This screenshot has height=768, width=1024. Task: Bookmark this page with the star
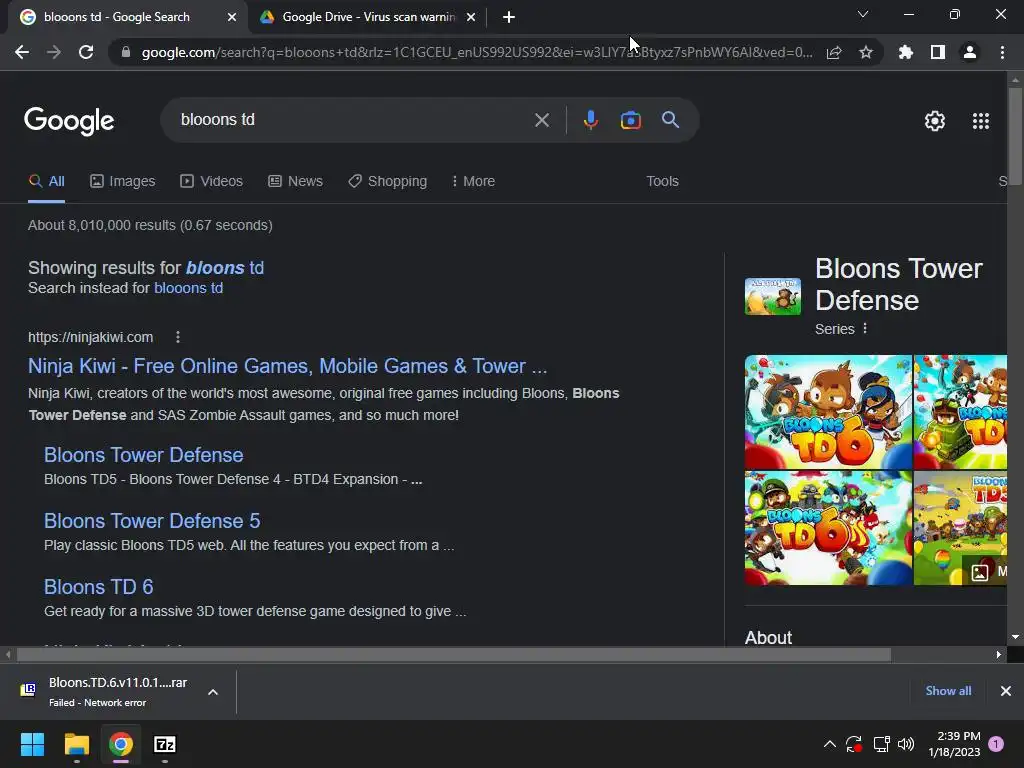click(x=866, y=52)
